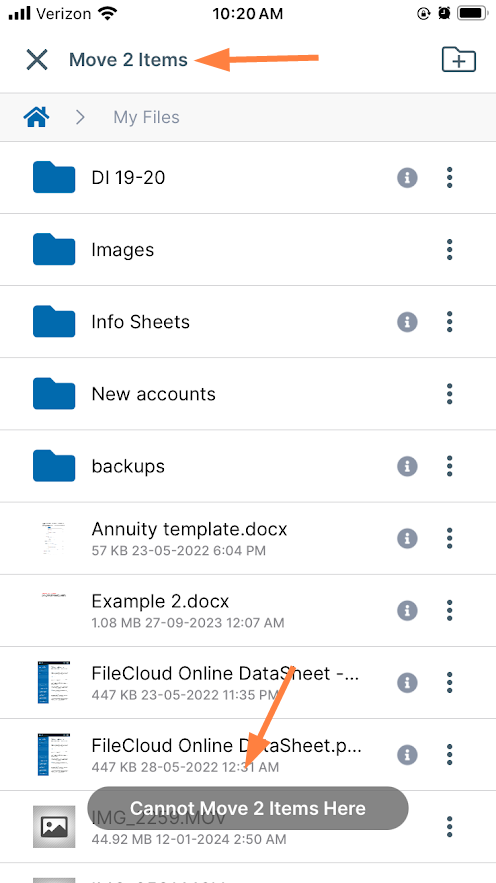Show info for Example 2.docx
Image resolution: width=496 pixels, height=883 pixels.
coord(407,610)
